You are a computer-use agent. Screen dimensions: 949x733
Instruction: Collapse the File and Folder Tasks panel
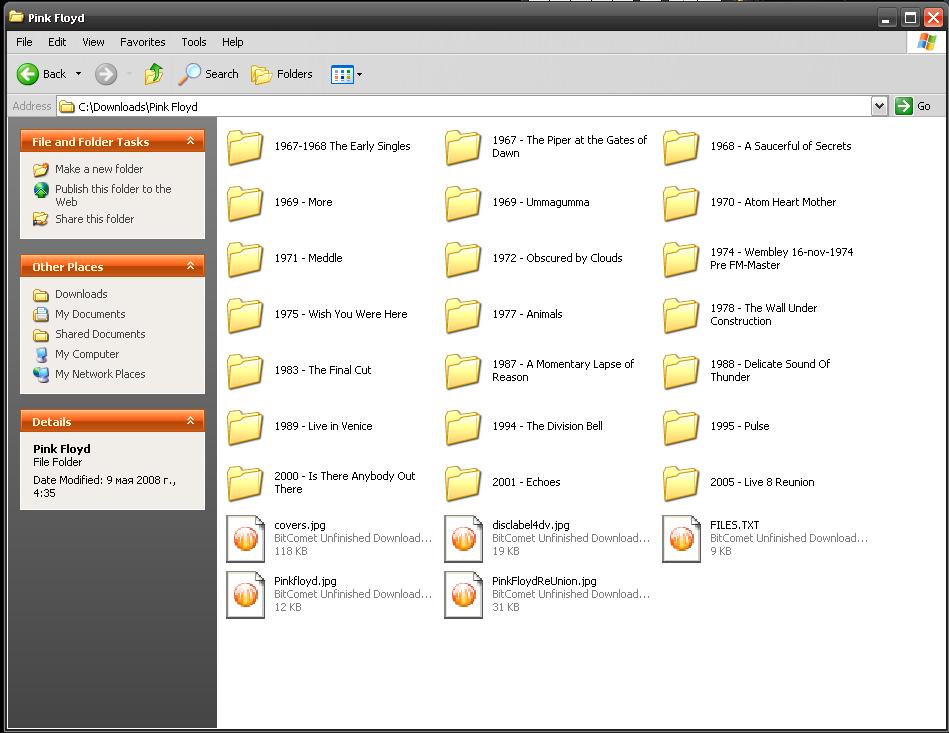190,142
